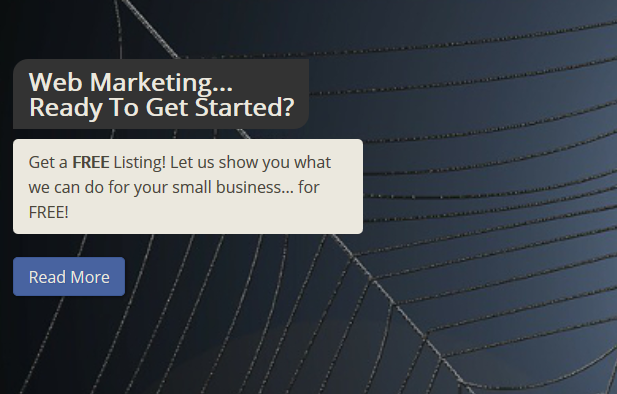Click the dark gray heading banner

click(x=161, y=94)
